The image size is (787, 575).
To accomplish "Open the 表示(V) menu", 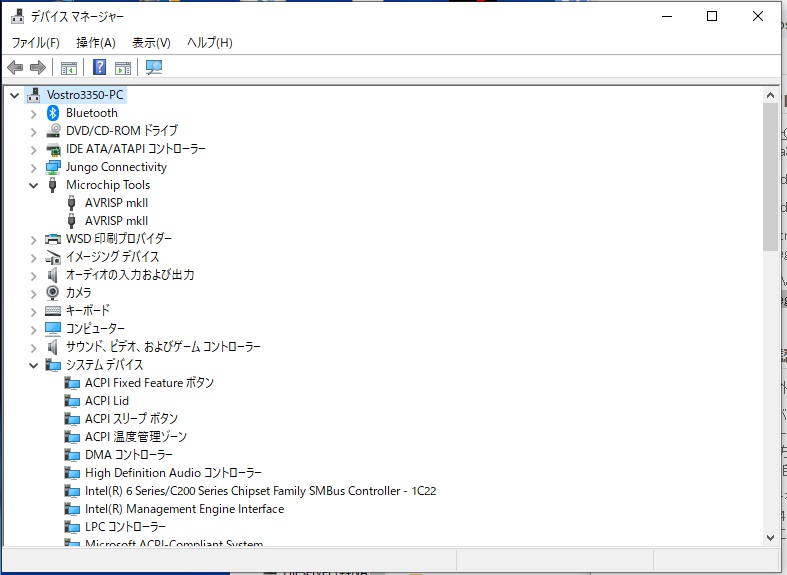I will 151,43.
